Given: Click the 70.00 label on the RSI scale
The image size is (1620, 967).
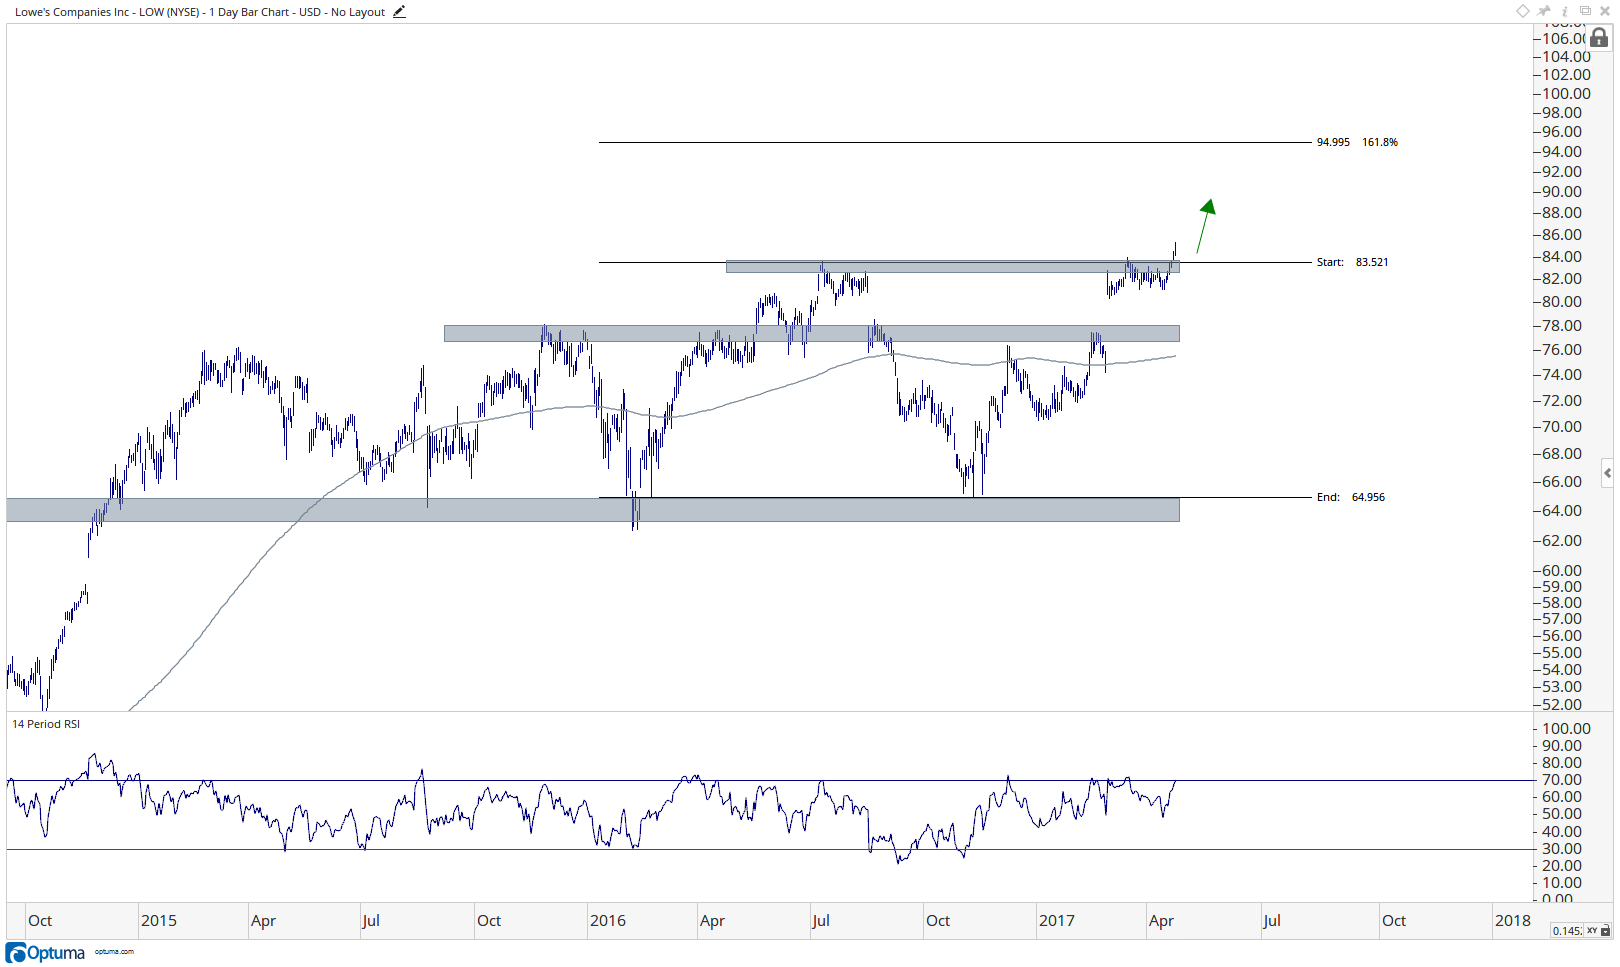Looking at the screenshot, I should [1562, 780].
